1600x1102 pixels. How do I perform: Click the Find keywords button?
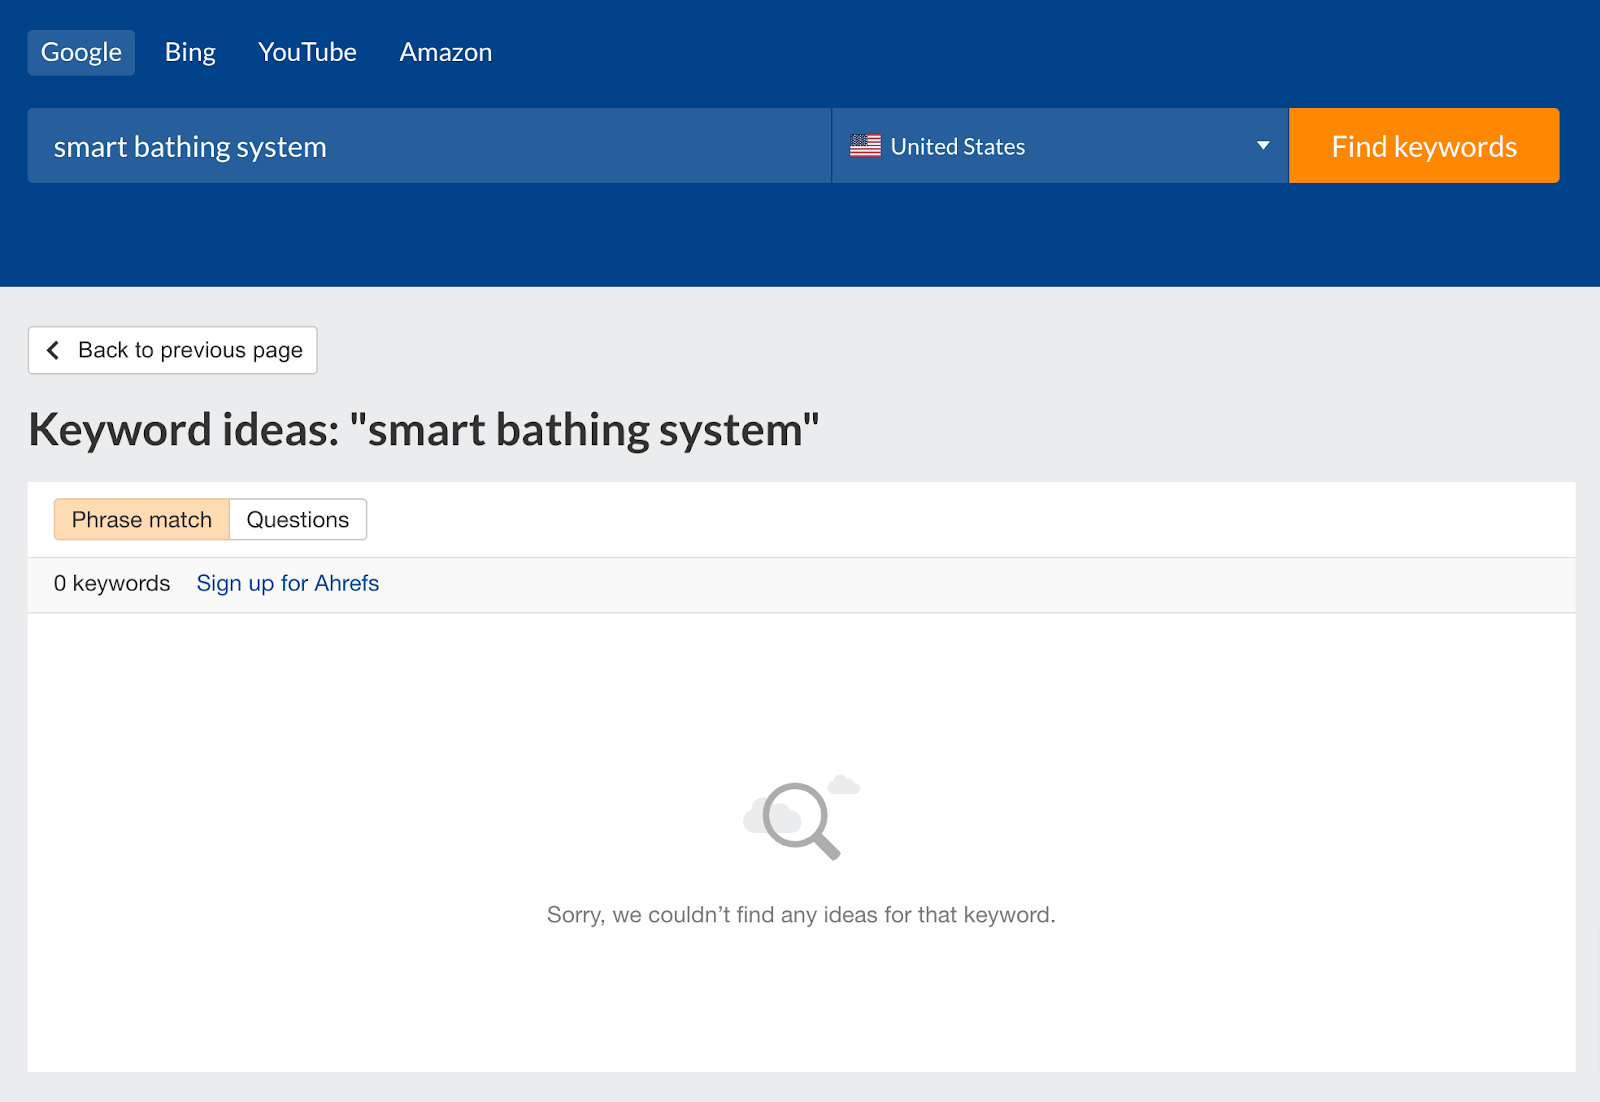(1423, 145)
